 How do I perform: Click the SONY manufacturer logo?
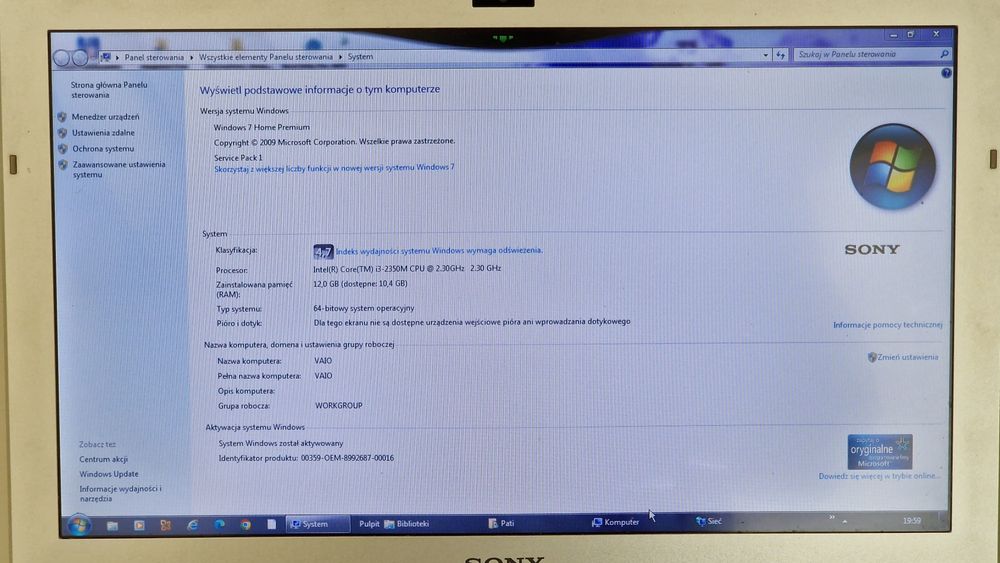[x=872, y=250]
